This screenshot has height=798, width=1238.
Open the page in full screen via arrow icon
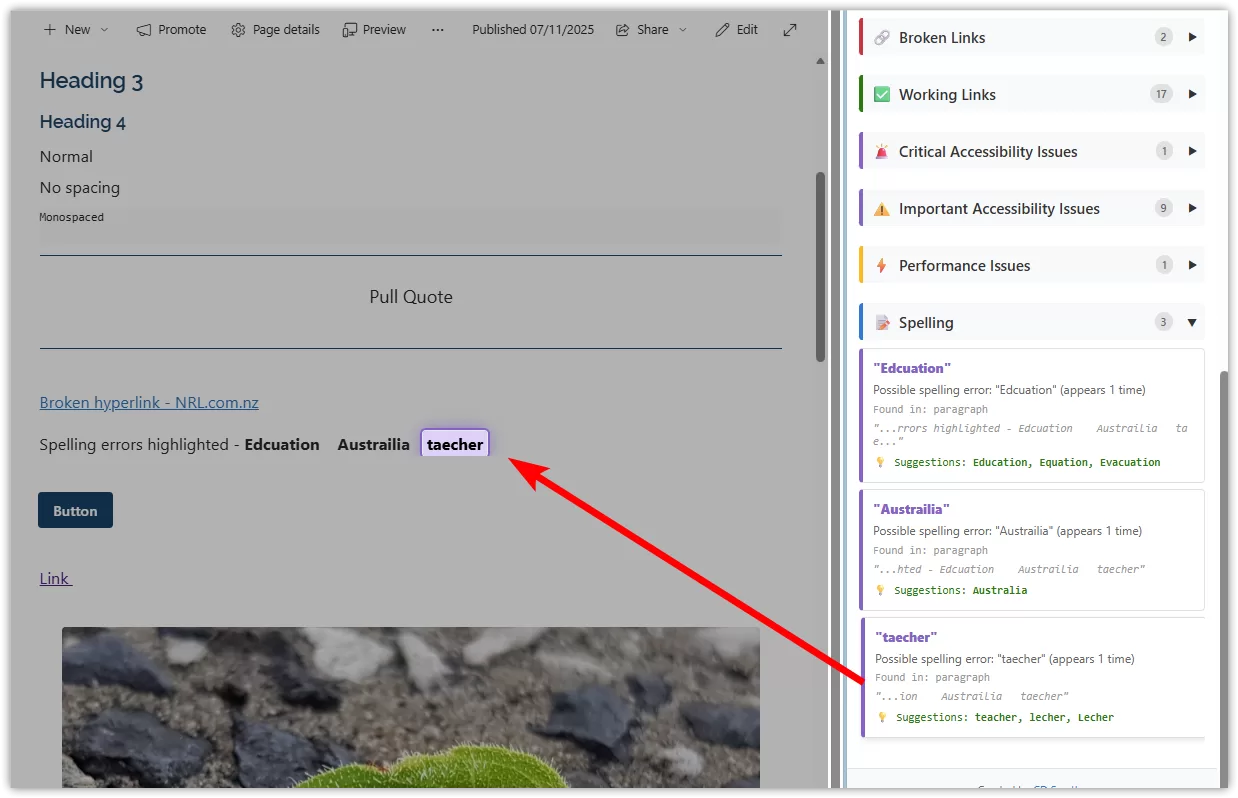790,30
